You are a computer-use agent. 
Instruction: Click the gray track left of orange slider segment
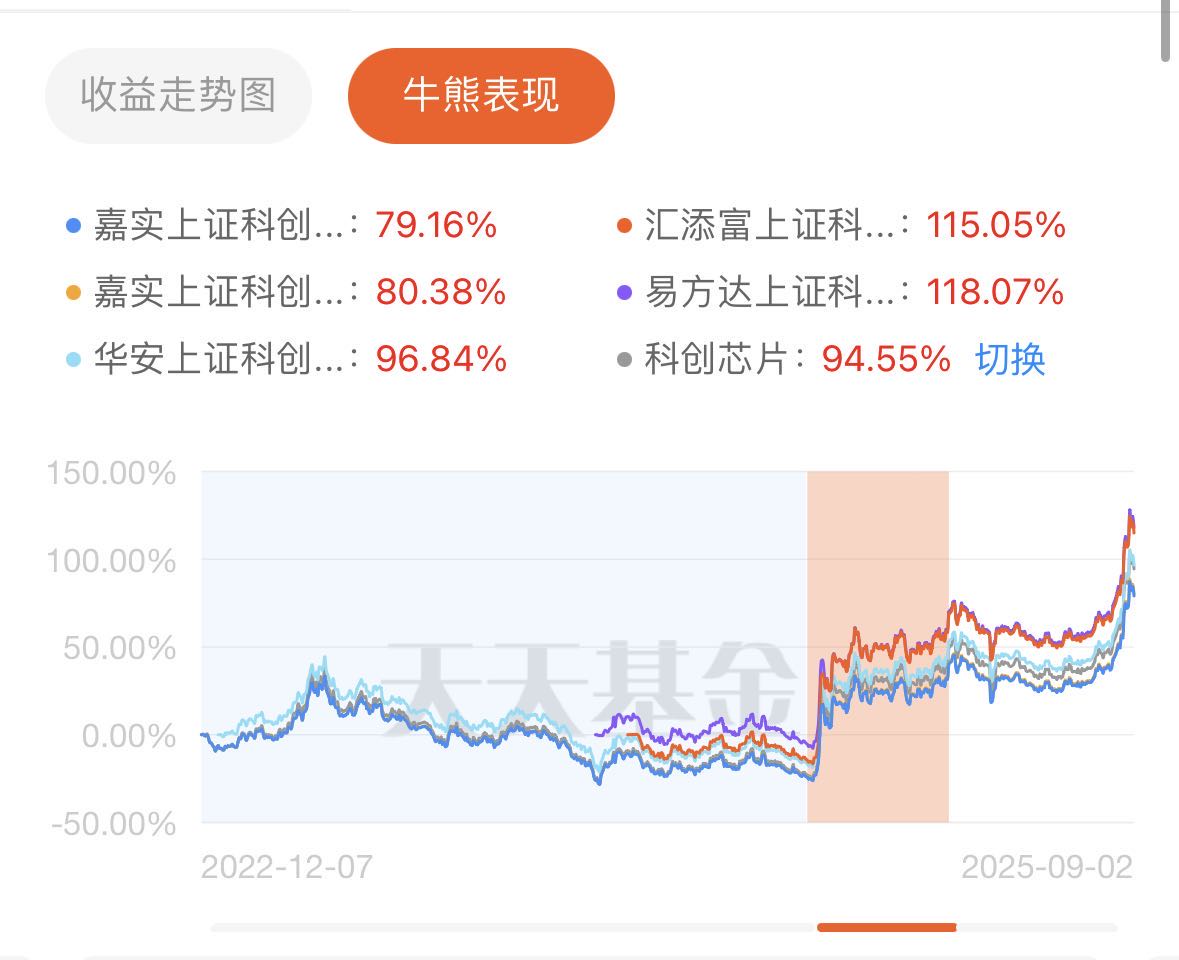click(x=514, y=927)
